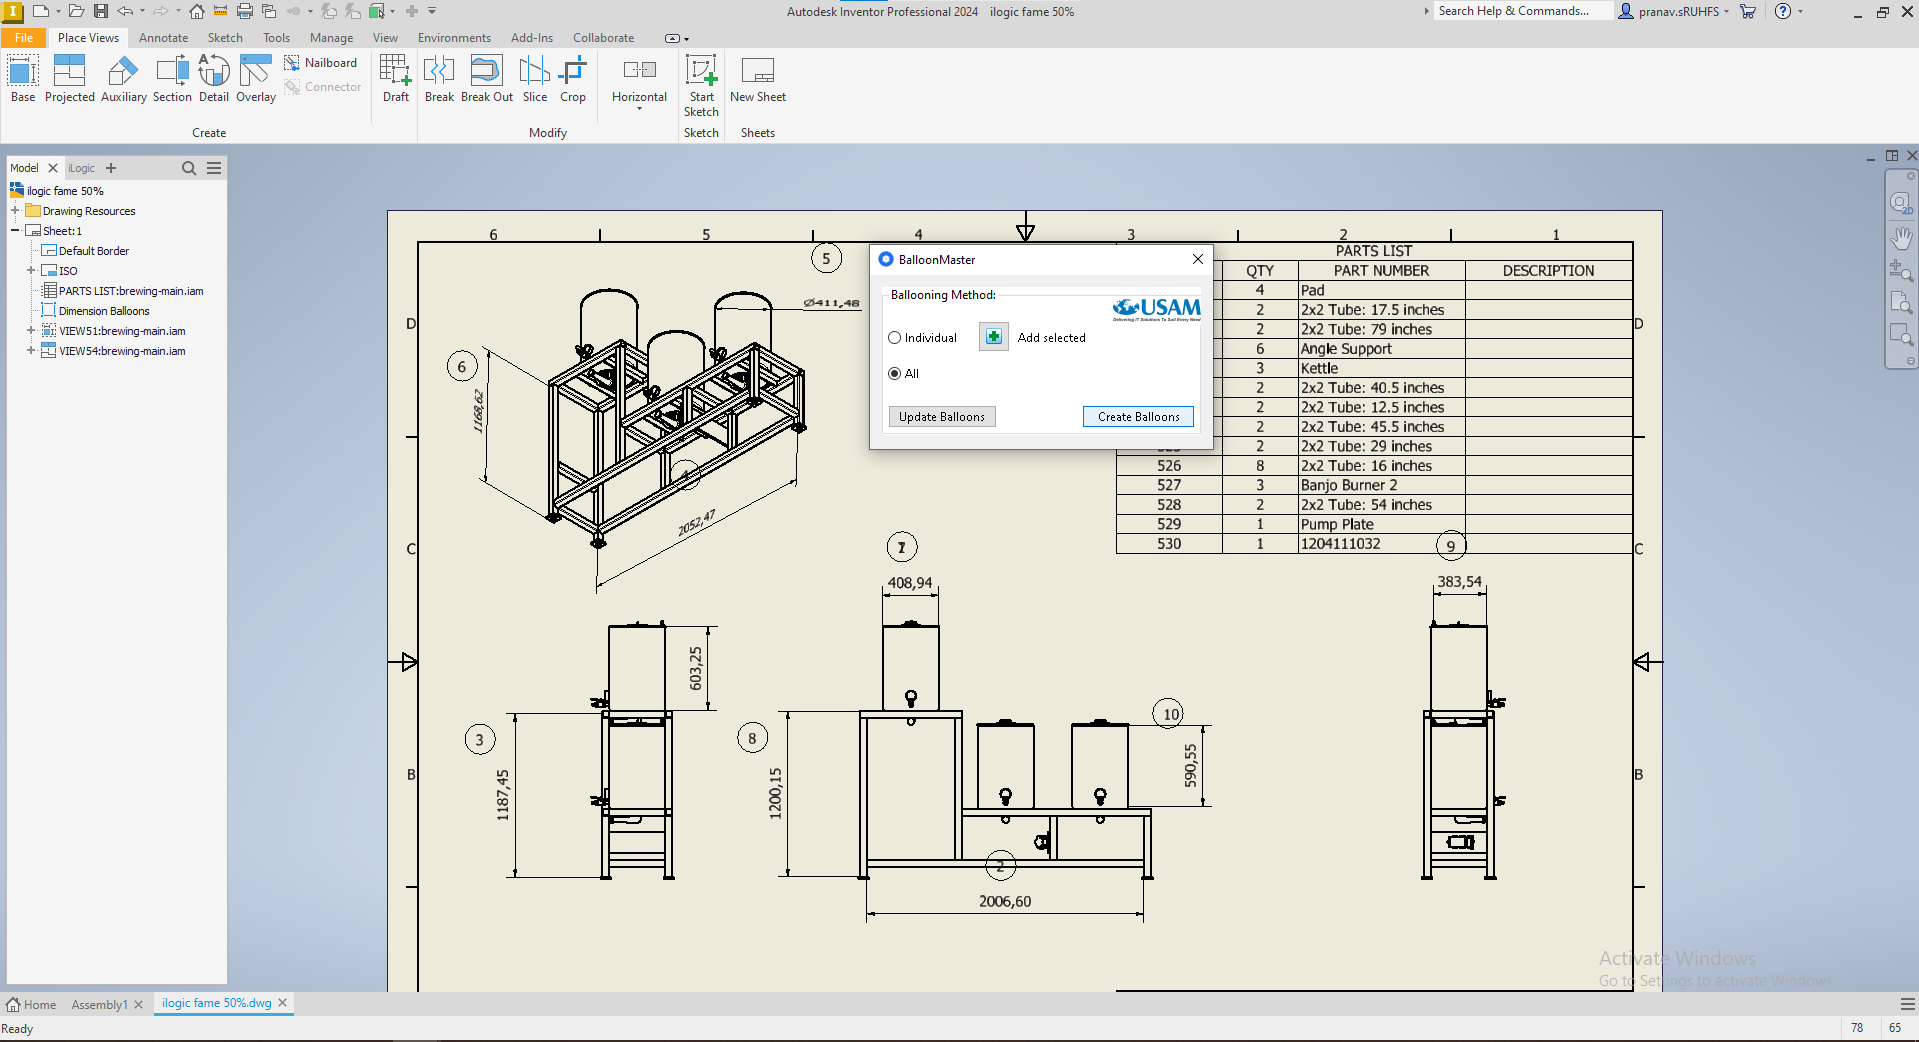Image resolution: width=1919 pixels, height=1042 pixels.
Task: Activate the Detail view tool
Action: pos(214,78)
